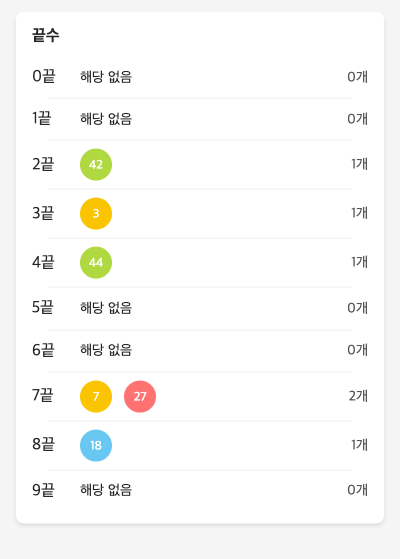Select the red ball numbered 27
Viewport: 400px width, 559px height.
click(x=140, y=396)
